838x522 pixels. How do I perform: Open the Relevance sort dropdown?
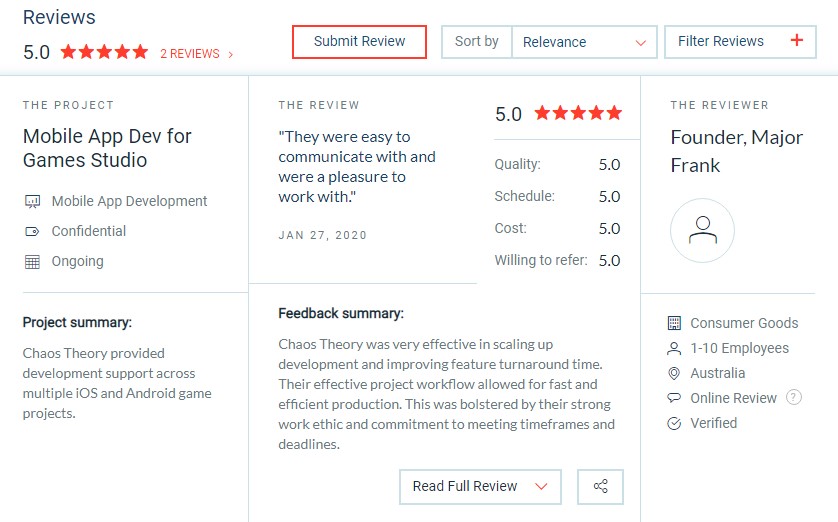pos(584,42)
